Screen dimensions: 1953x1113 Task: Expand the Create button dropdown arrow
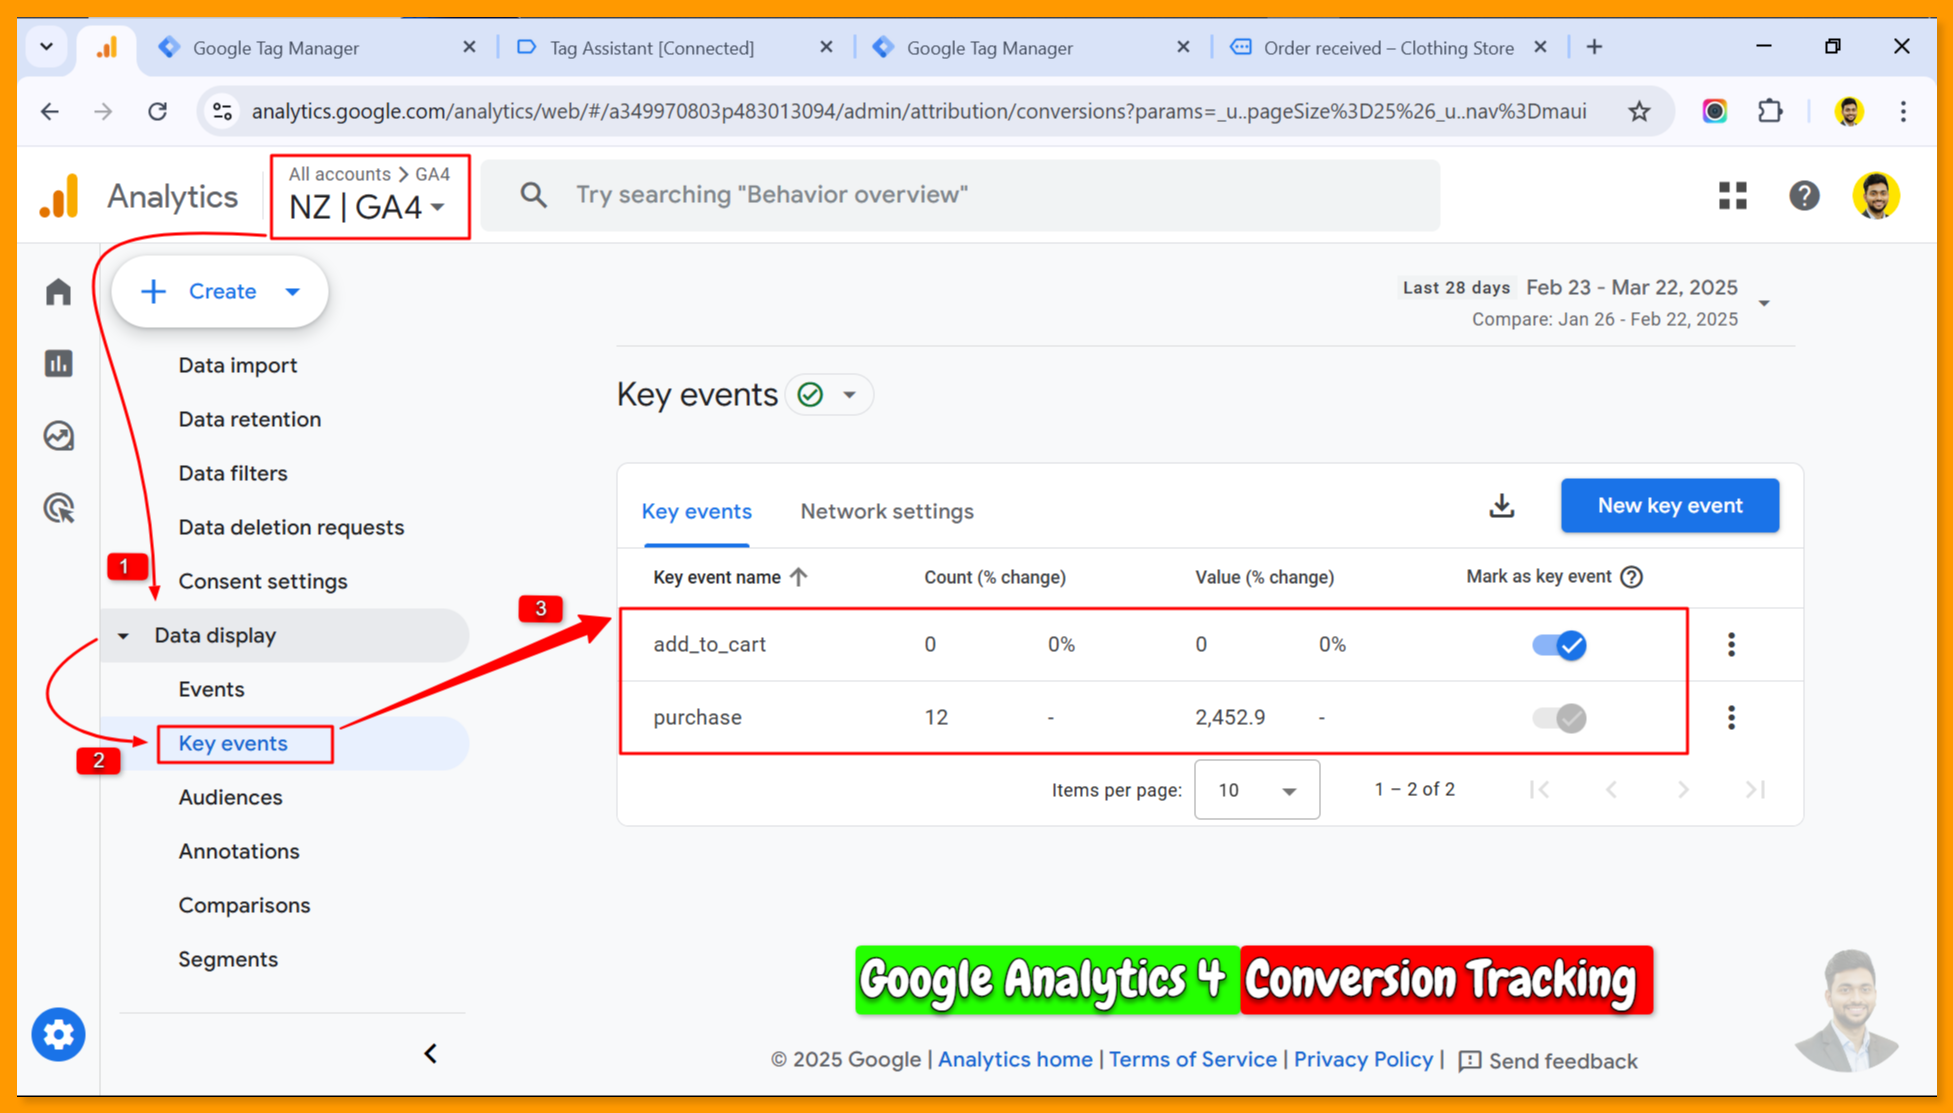293,292
